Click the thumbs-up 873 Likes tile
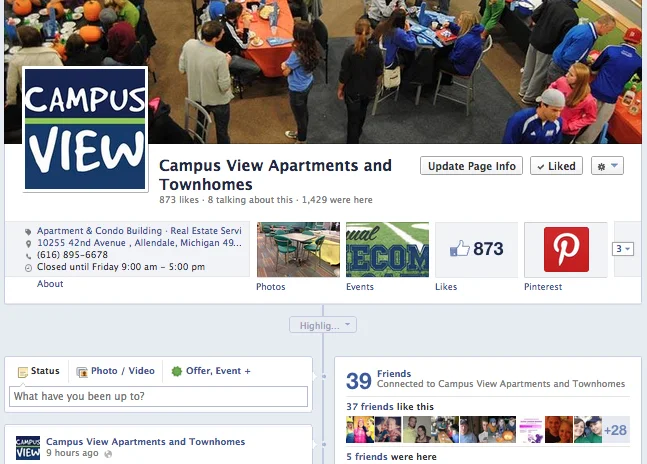 [x=476, y=249]
